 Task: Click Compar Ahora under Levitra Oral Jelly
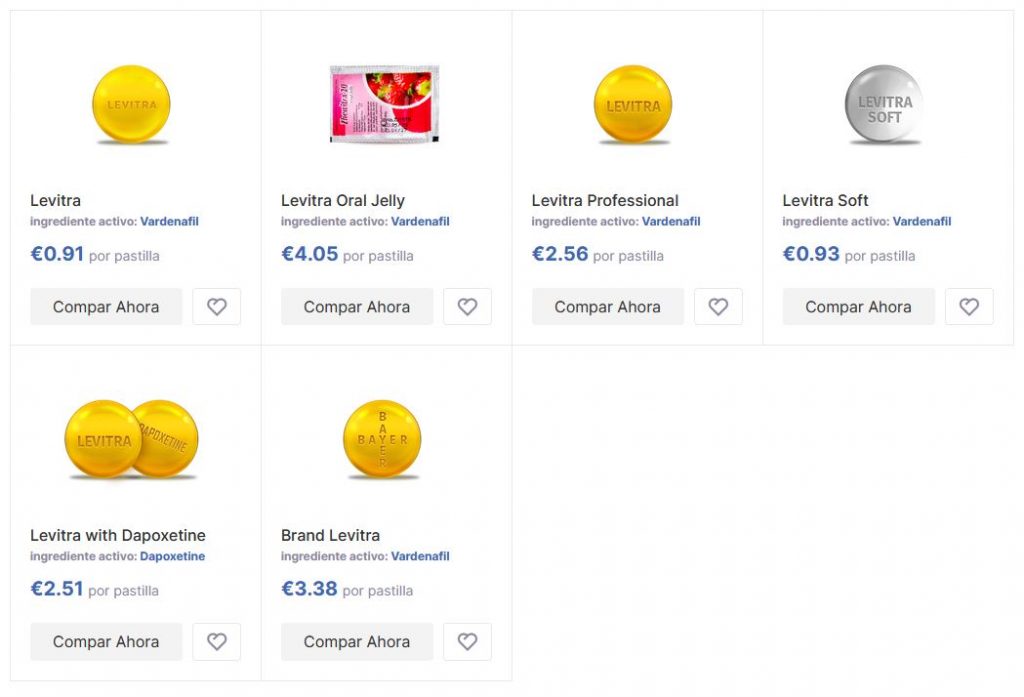(357, 307)
